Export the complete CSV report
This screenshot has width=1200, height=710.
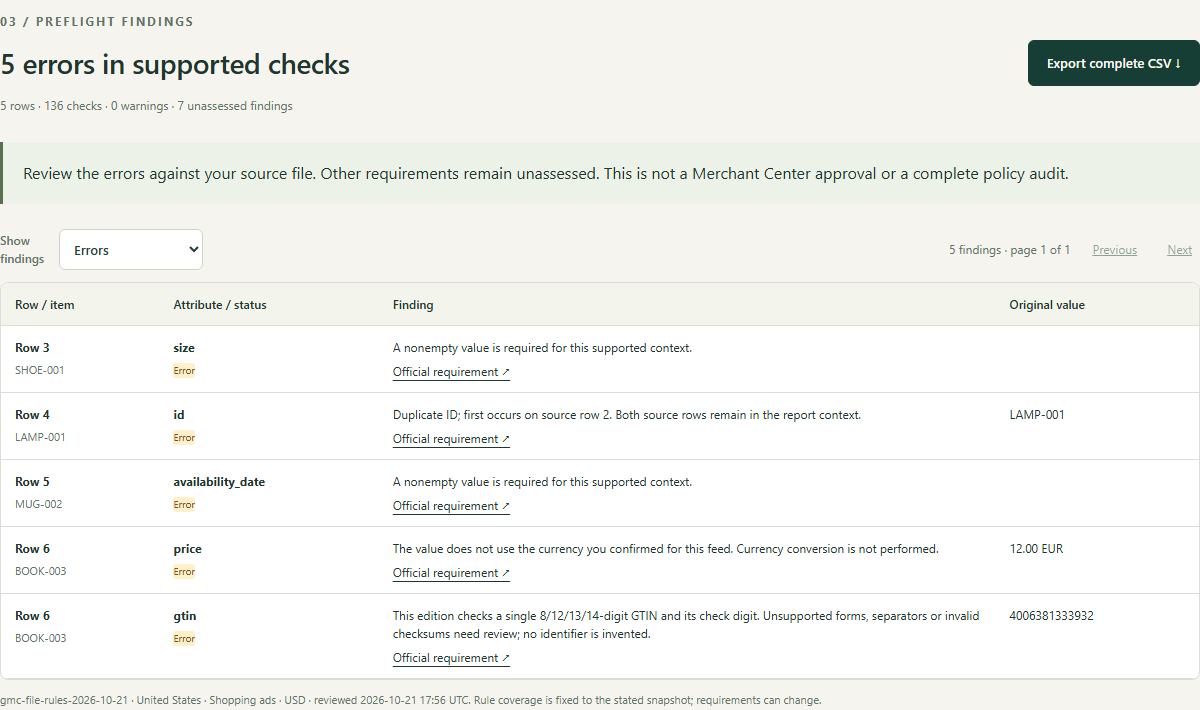pos(1114,63)
